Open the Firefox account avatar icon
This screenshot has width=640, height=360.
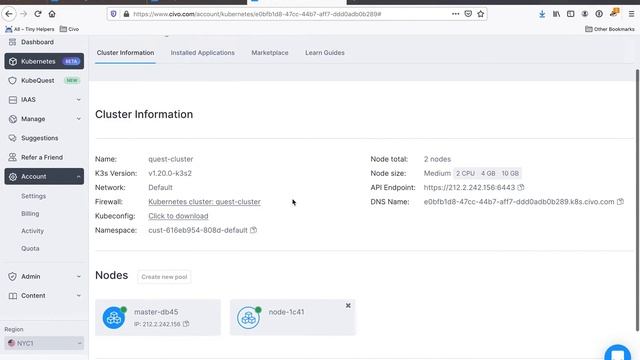click(585, 14)
